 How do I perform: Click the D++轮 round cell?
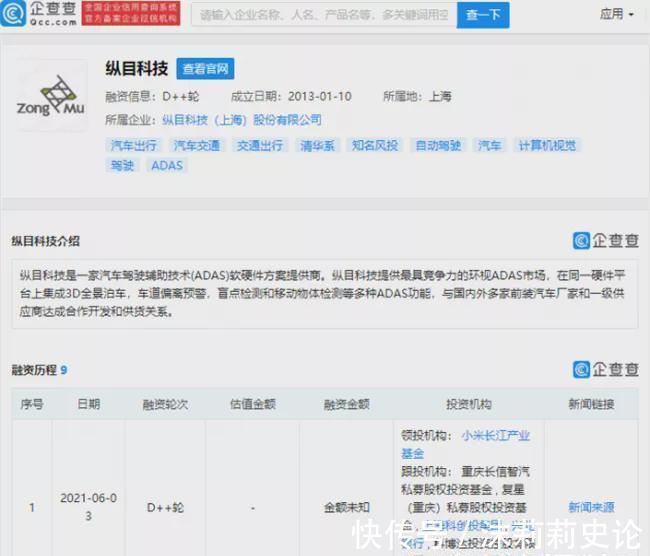pos(165,507)
